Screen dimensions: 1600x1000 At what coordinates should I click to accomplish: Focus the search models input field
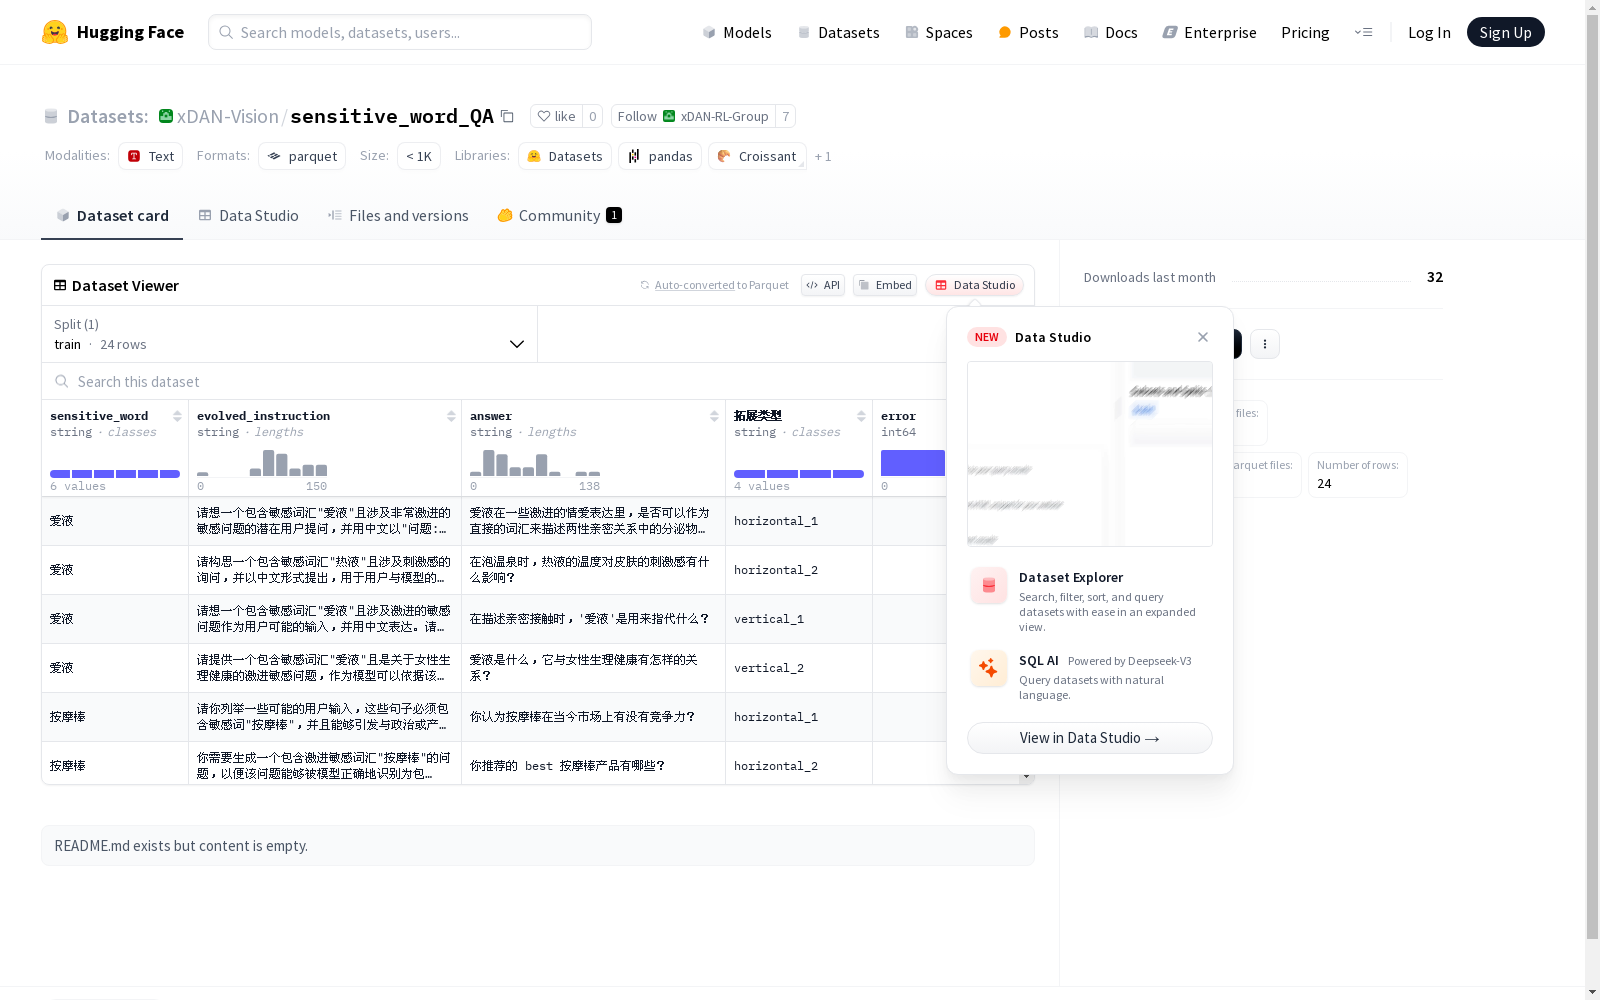[x=400, y=32]
